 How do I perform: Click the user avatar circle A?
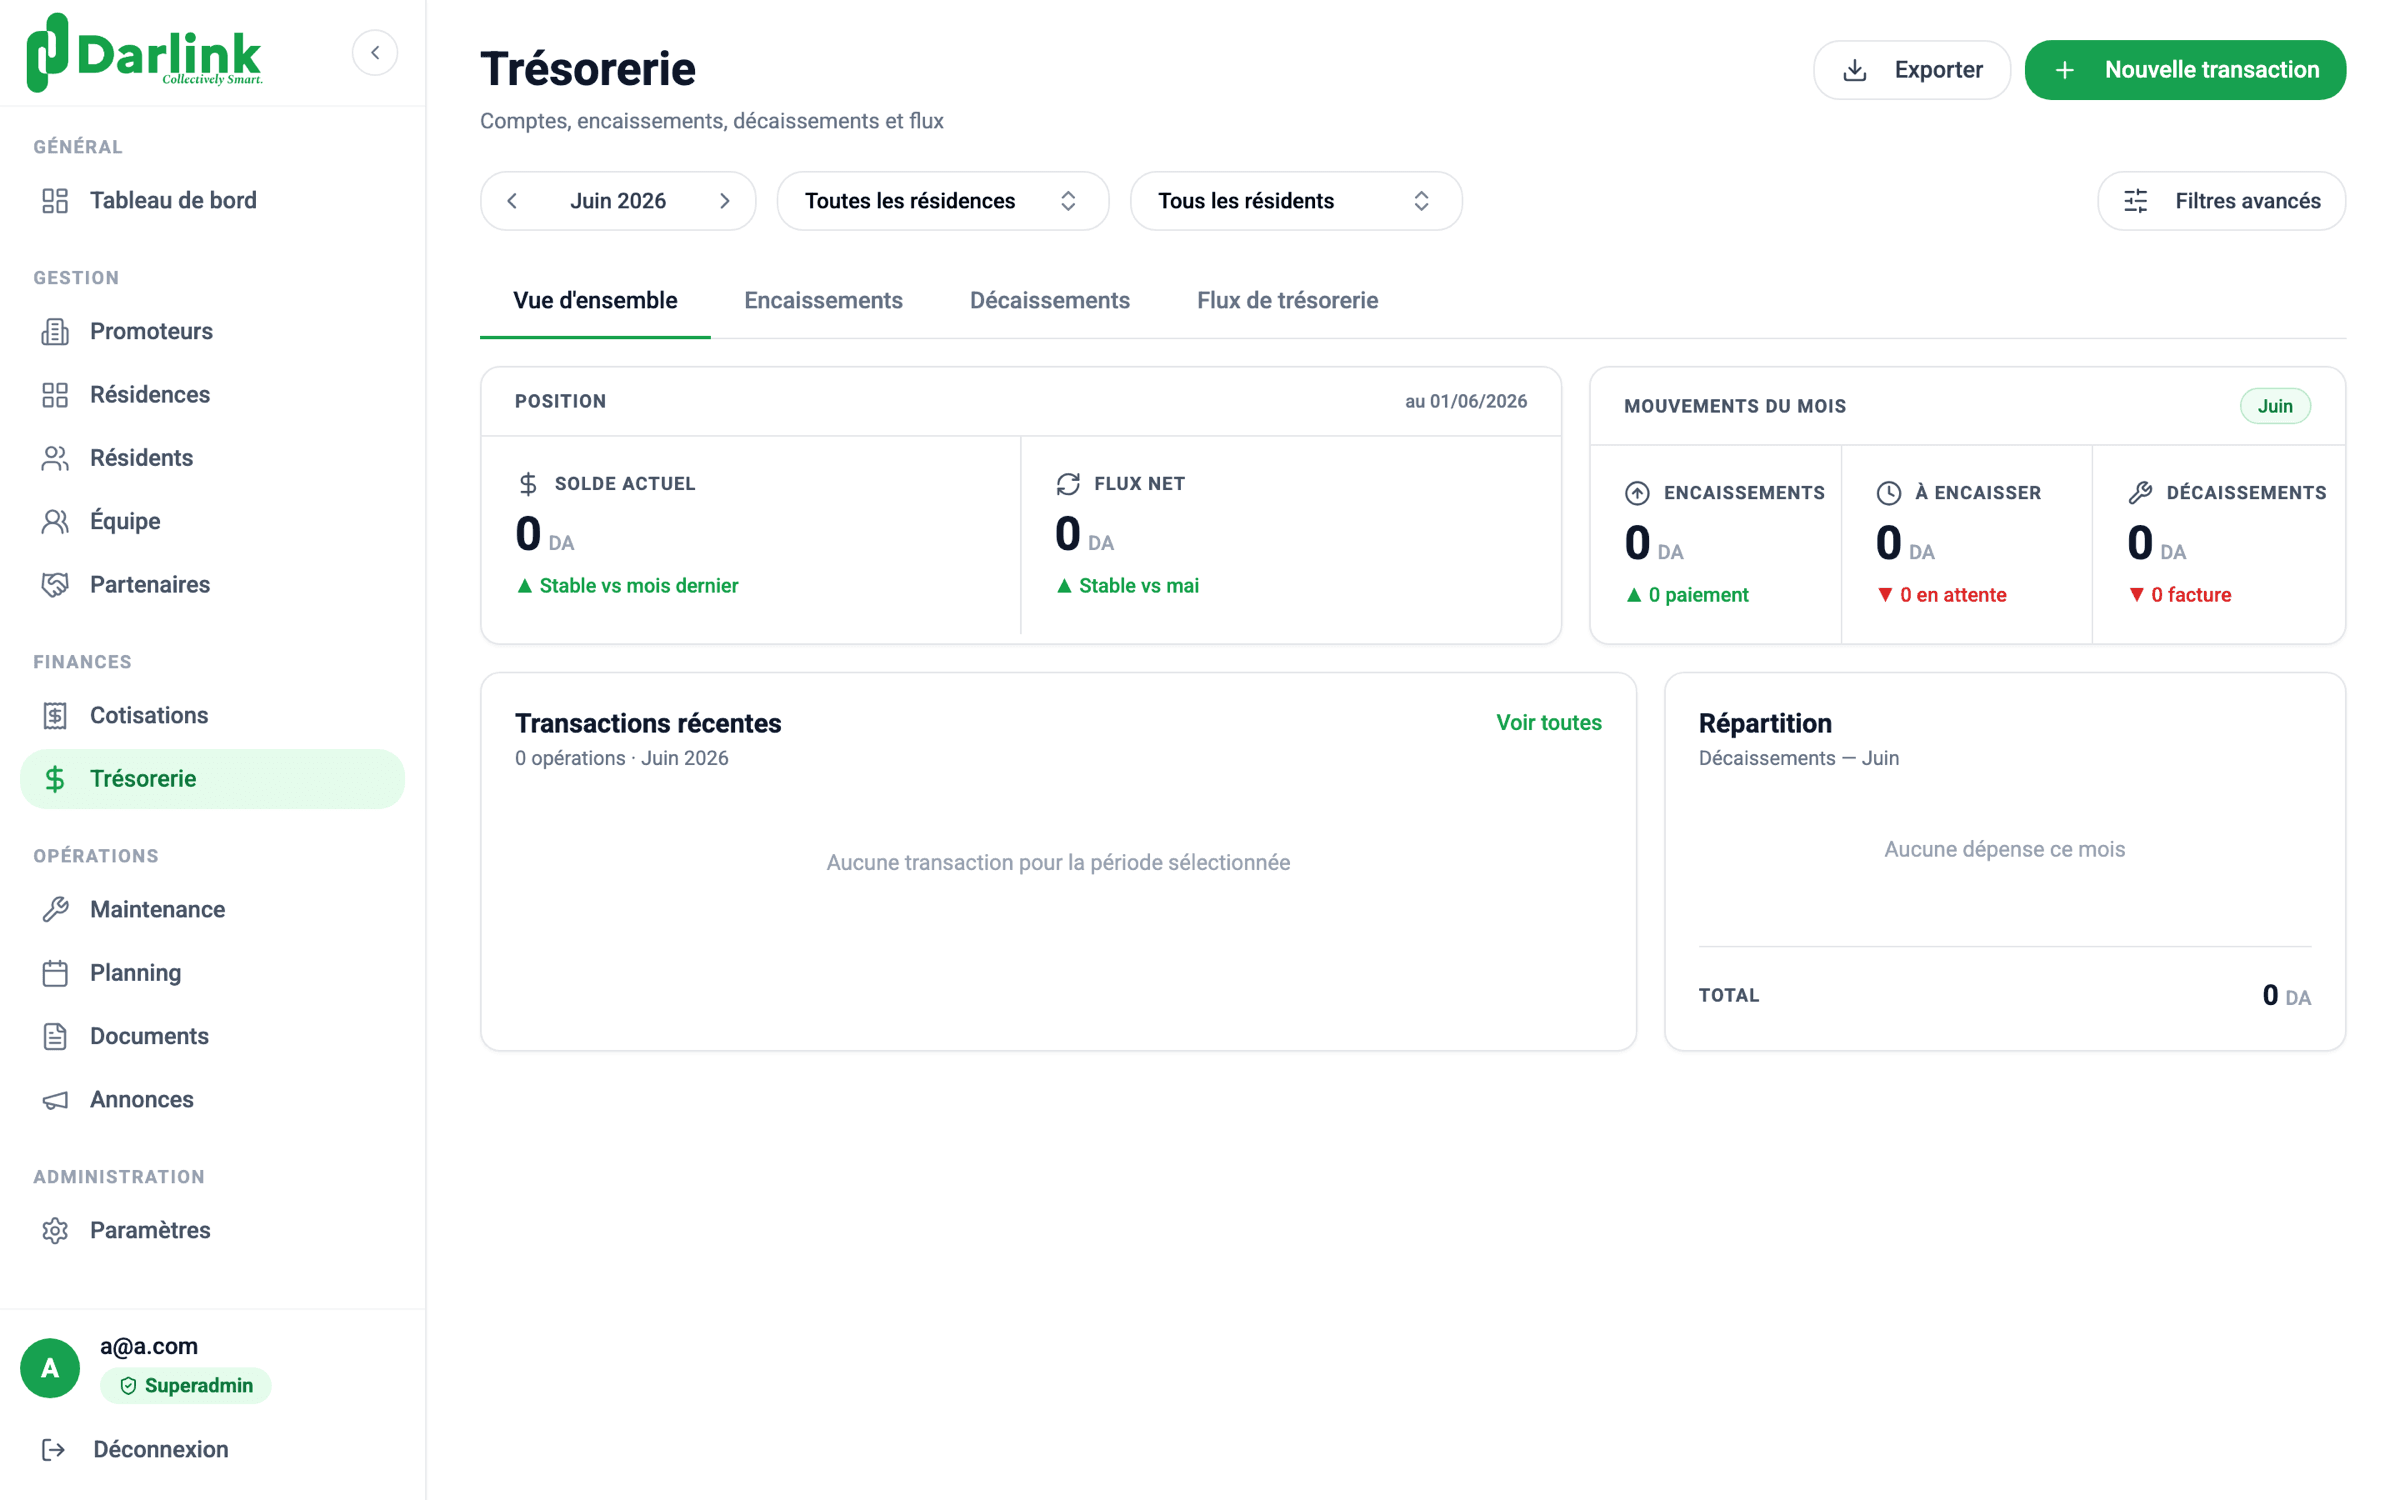coord(50,1368)
